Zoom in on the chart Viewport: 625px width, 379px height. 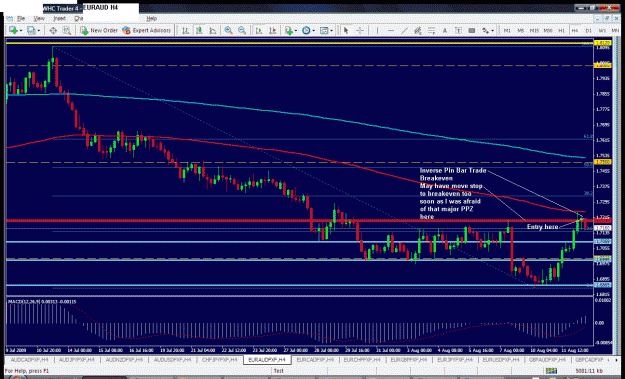click(228, 30)
